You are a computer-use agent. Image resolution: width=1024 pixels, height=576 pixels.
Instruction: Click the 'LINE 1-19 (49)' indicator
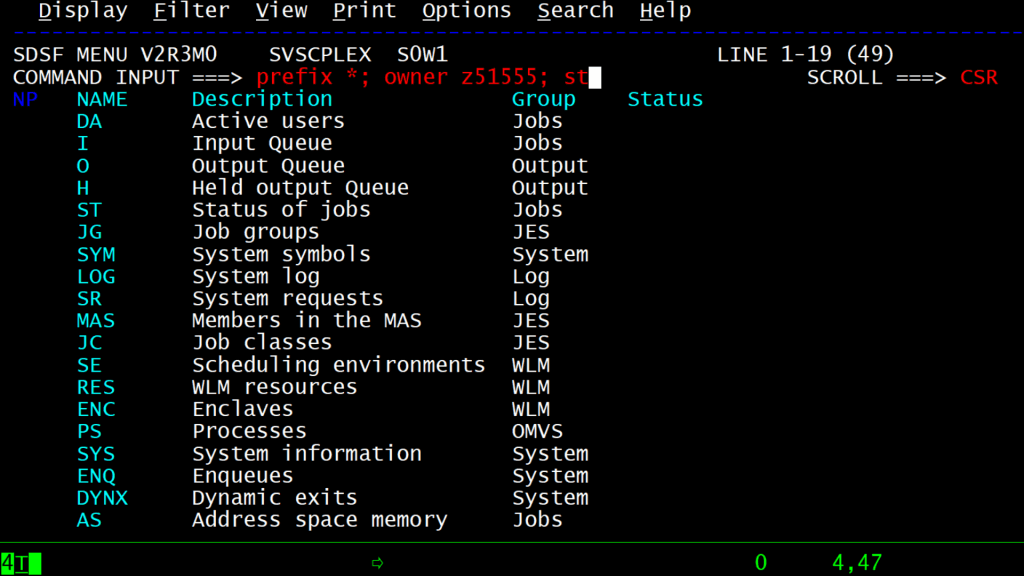(x=805, y=55)
